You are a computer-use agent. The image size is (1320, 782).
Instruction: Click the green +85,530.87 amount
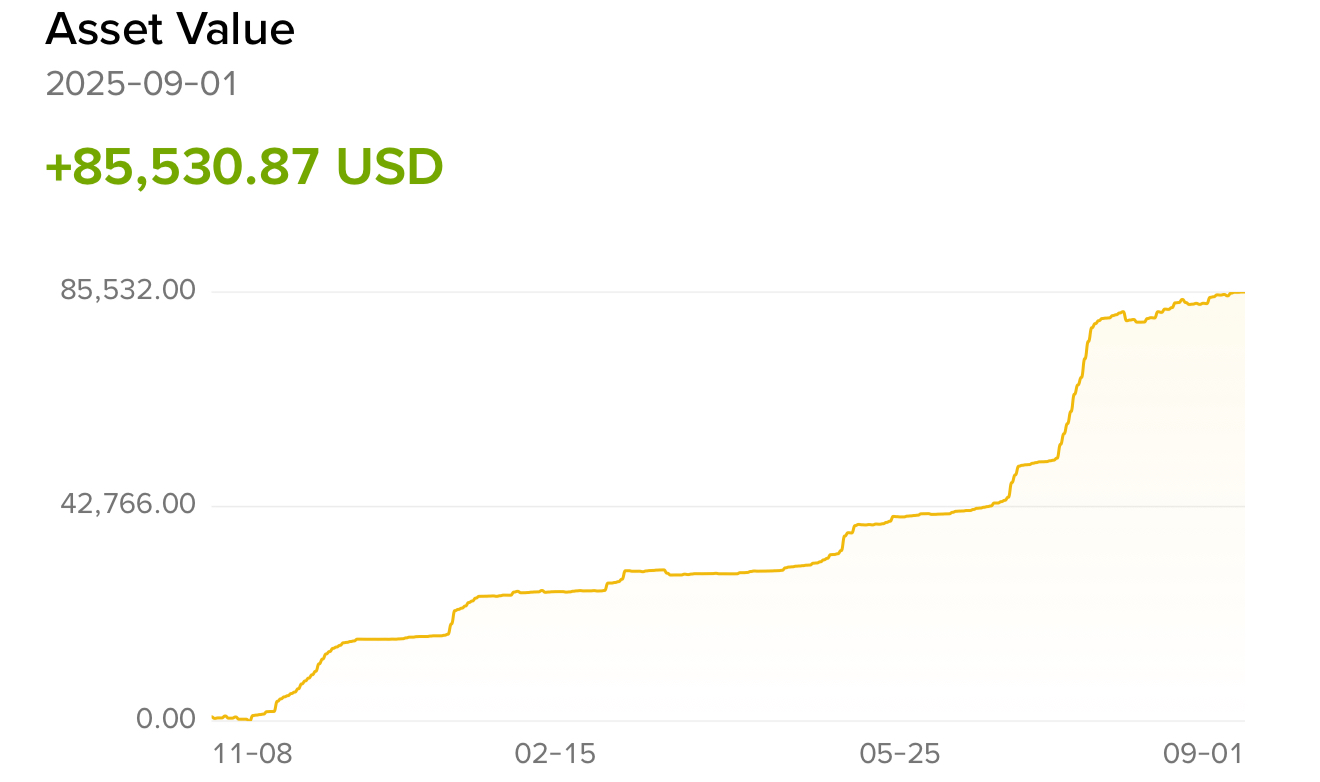coord(183,166)
